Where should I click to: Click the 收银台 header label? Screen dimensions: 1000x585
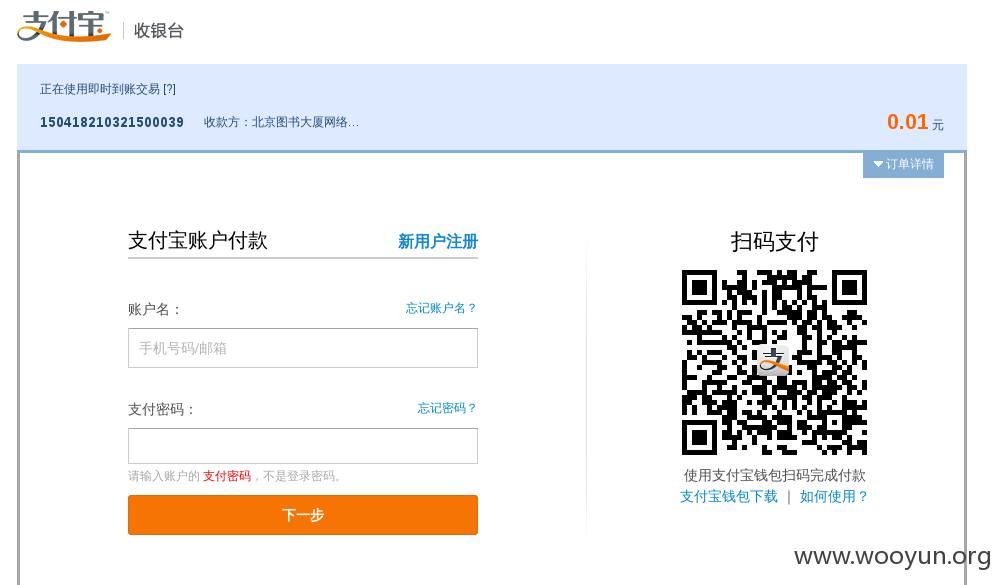[159, 31]
